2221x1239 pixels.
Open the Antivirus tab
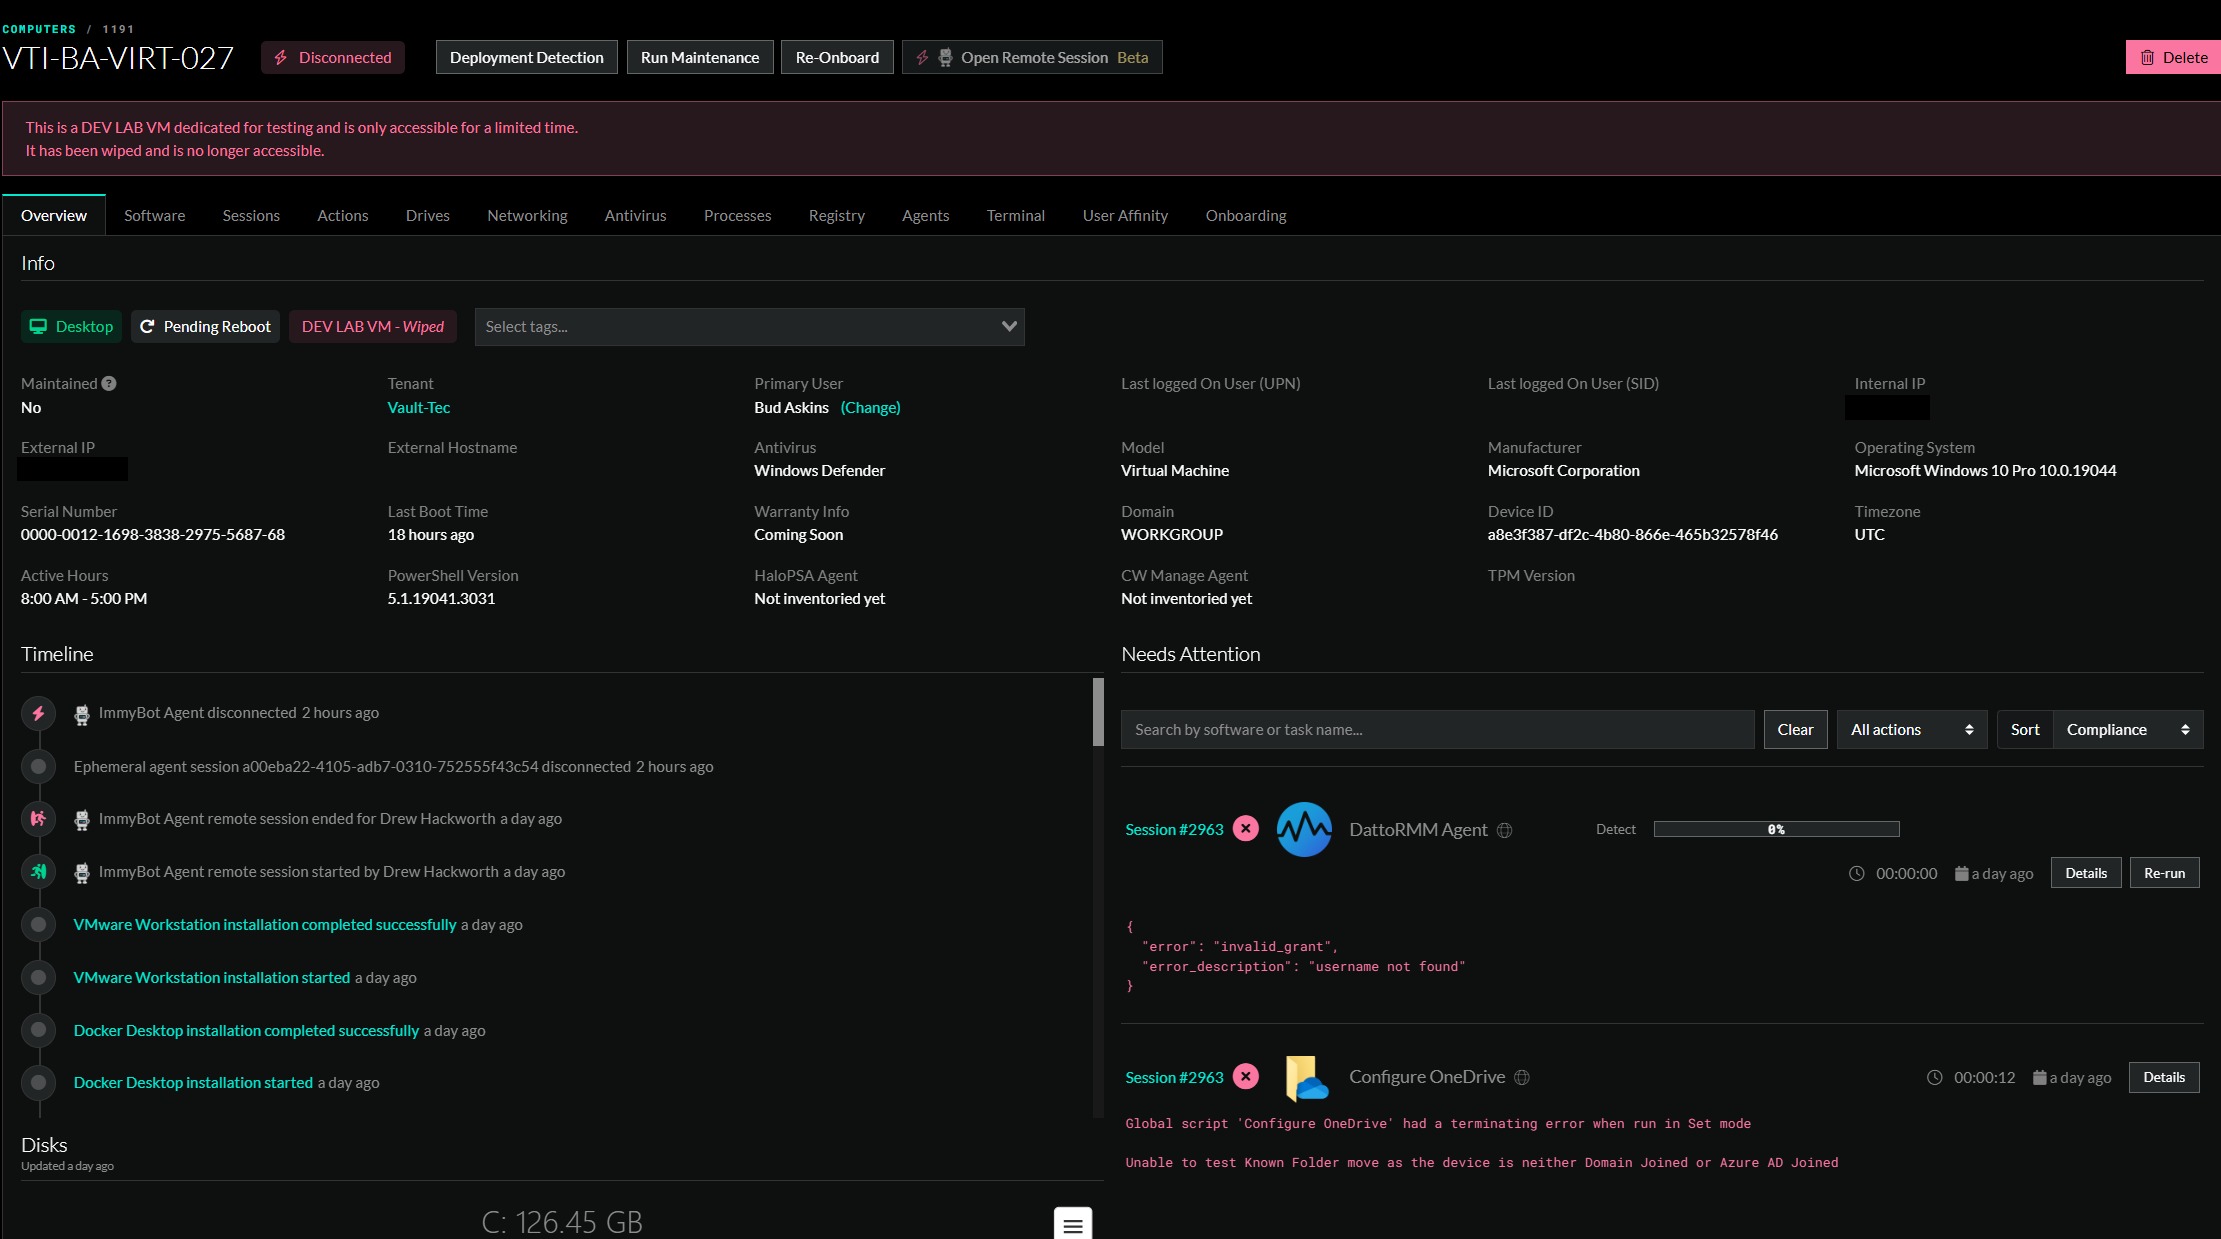click(635, 216)
